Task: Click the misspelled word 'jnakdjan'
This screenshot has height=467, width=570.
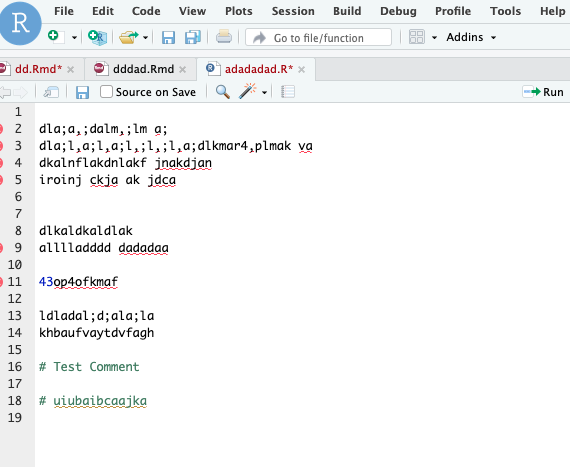Action: coord(183,163)
